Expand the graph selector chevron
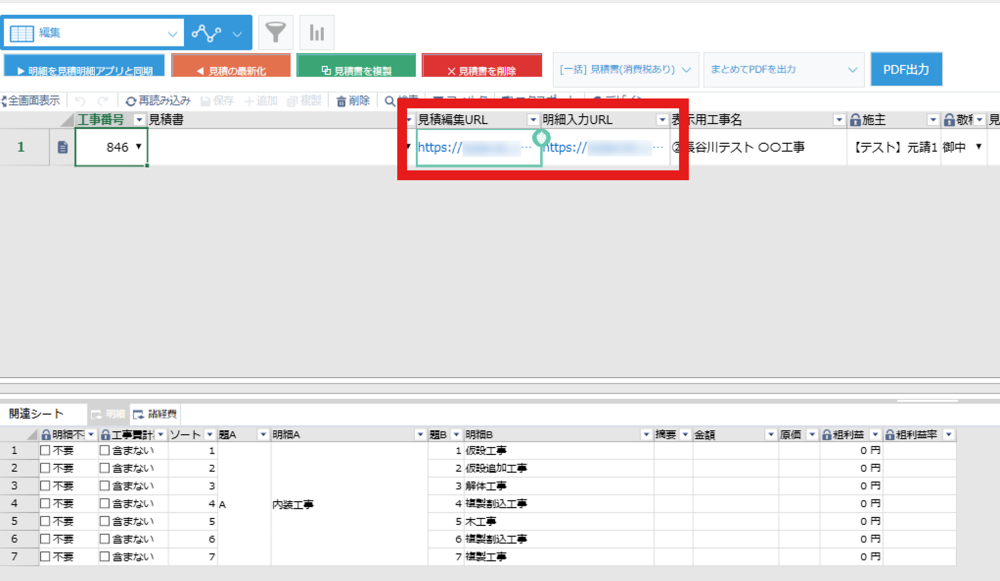This screenshot has width=1000, height=581. (237, 34)
